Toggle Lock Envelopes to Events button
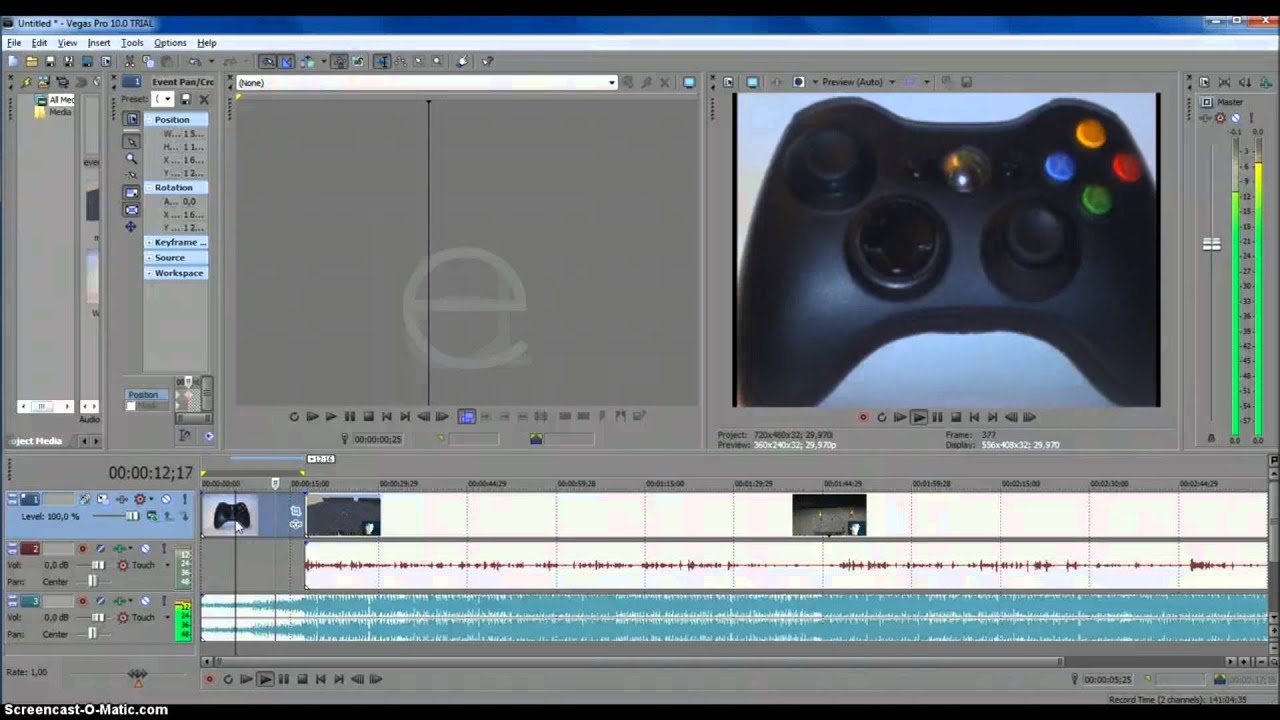Image resolution: width=1280 pixels, height=720 pixels. [x=339, y=62]
